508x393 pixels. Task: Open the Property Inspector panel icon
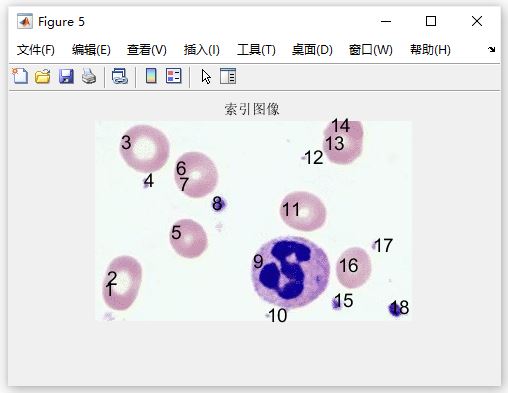[x=228, y=76]
